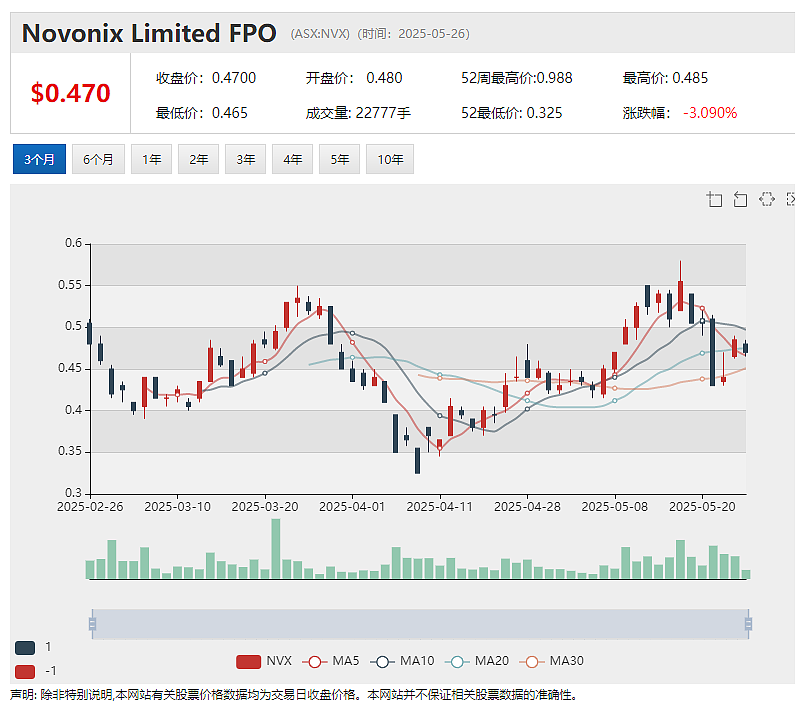
Task: Select the 3个月 time range tab
Action: point(39,159)
